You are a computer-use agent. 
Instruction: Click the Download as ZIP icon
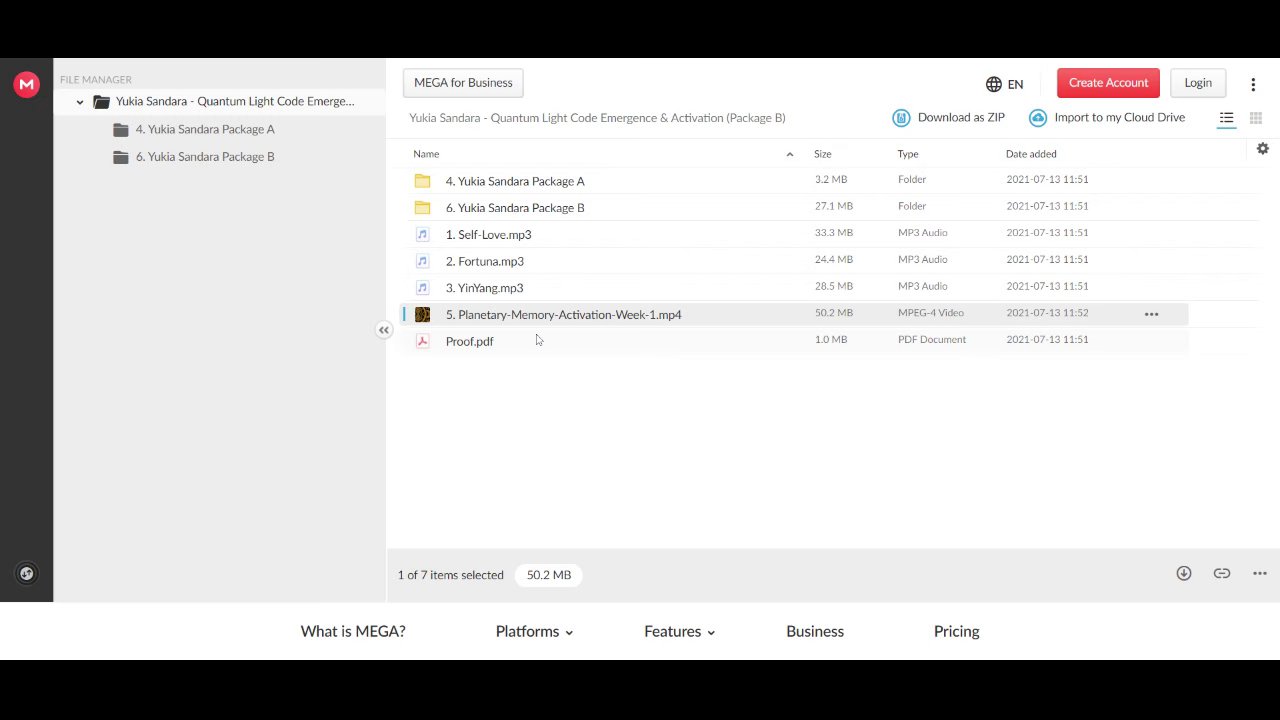[x=901, y=118]
